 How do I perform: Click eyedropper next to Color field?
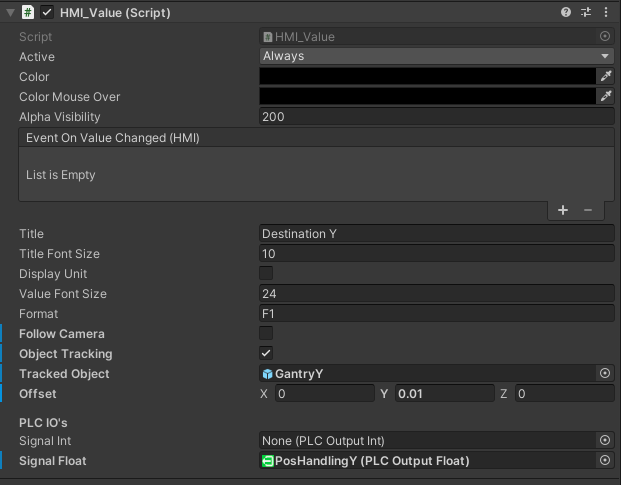pyautogui.click(x=605, y=76)
